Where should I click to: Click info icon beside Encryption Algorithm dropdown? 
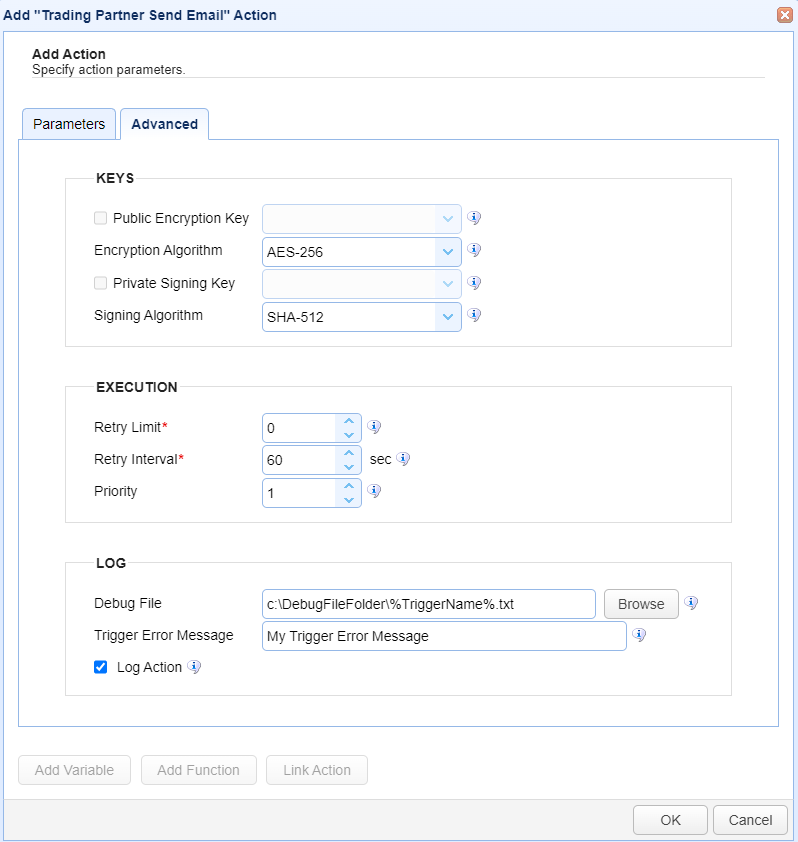[x=474, y=250]
